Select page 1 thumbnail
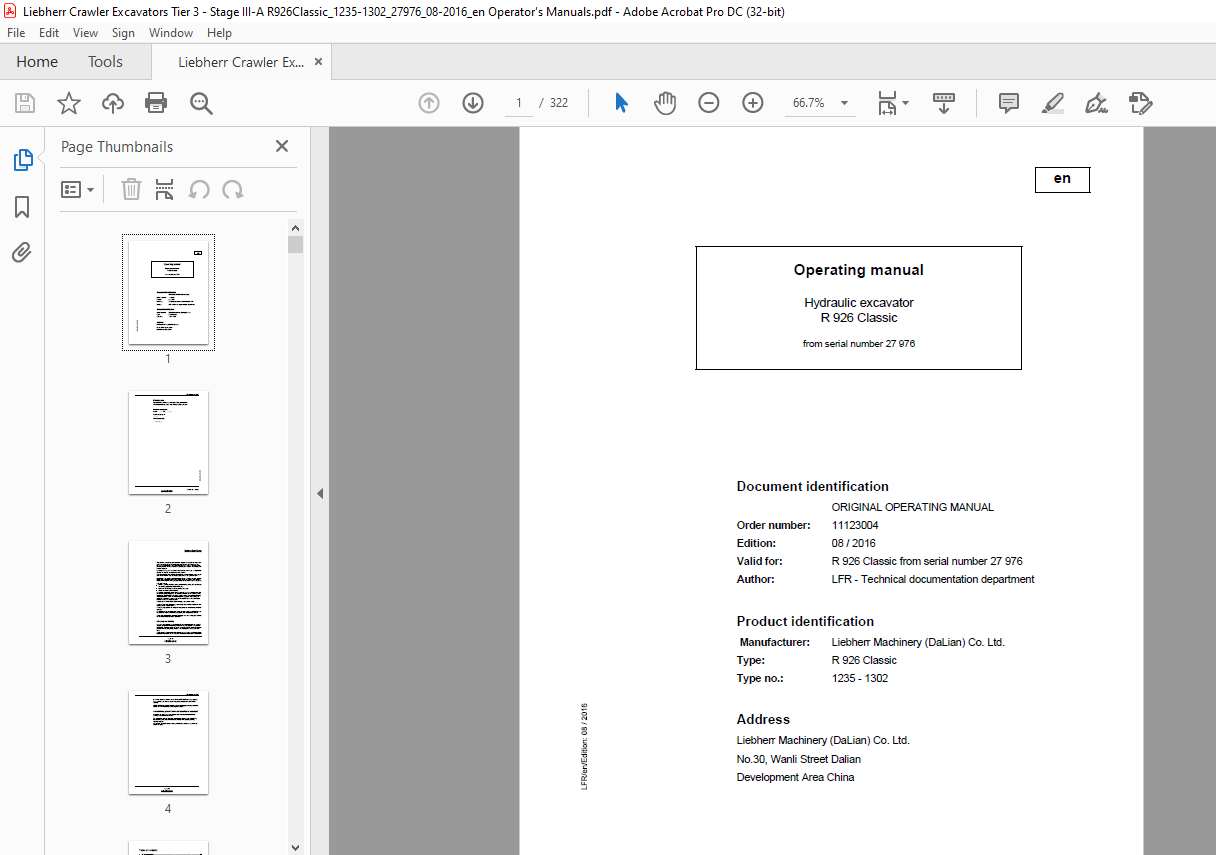 click(x=168, y=292)
